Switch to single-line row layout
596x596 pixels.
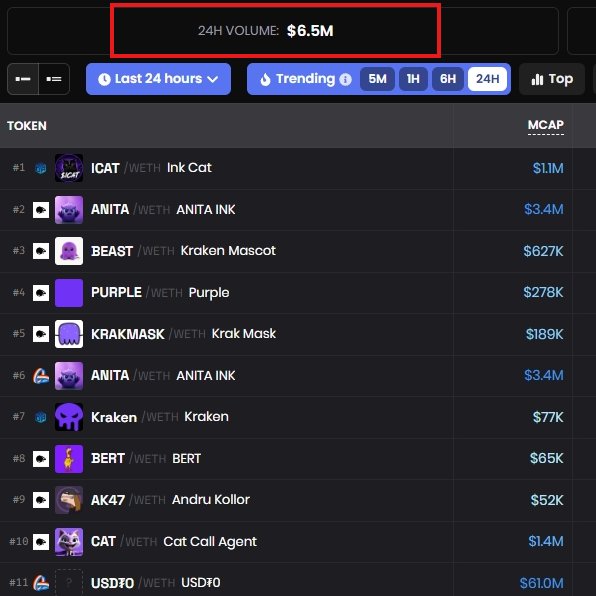coord(23,79)
